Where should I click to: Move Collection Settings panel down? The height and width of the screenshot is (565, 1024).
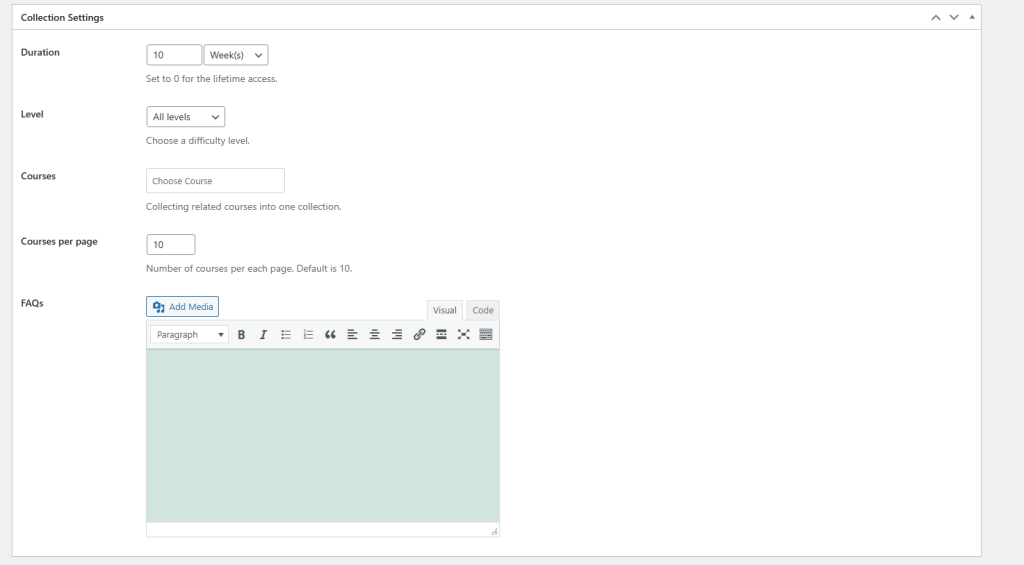point(954,18)
